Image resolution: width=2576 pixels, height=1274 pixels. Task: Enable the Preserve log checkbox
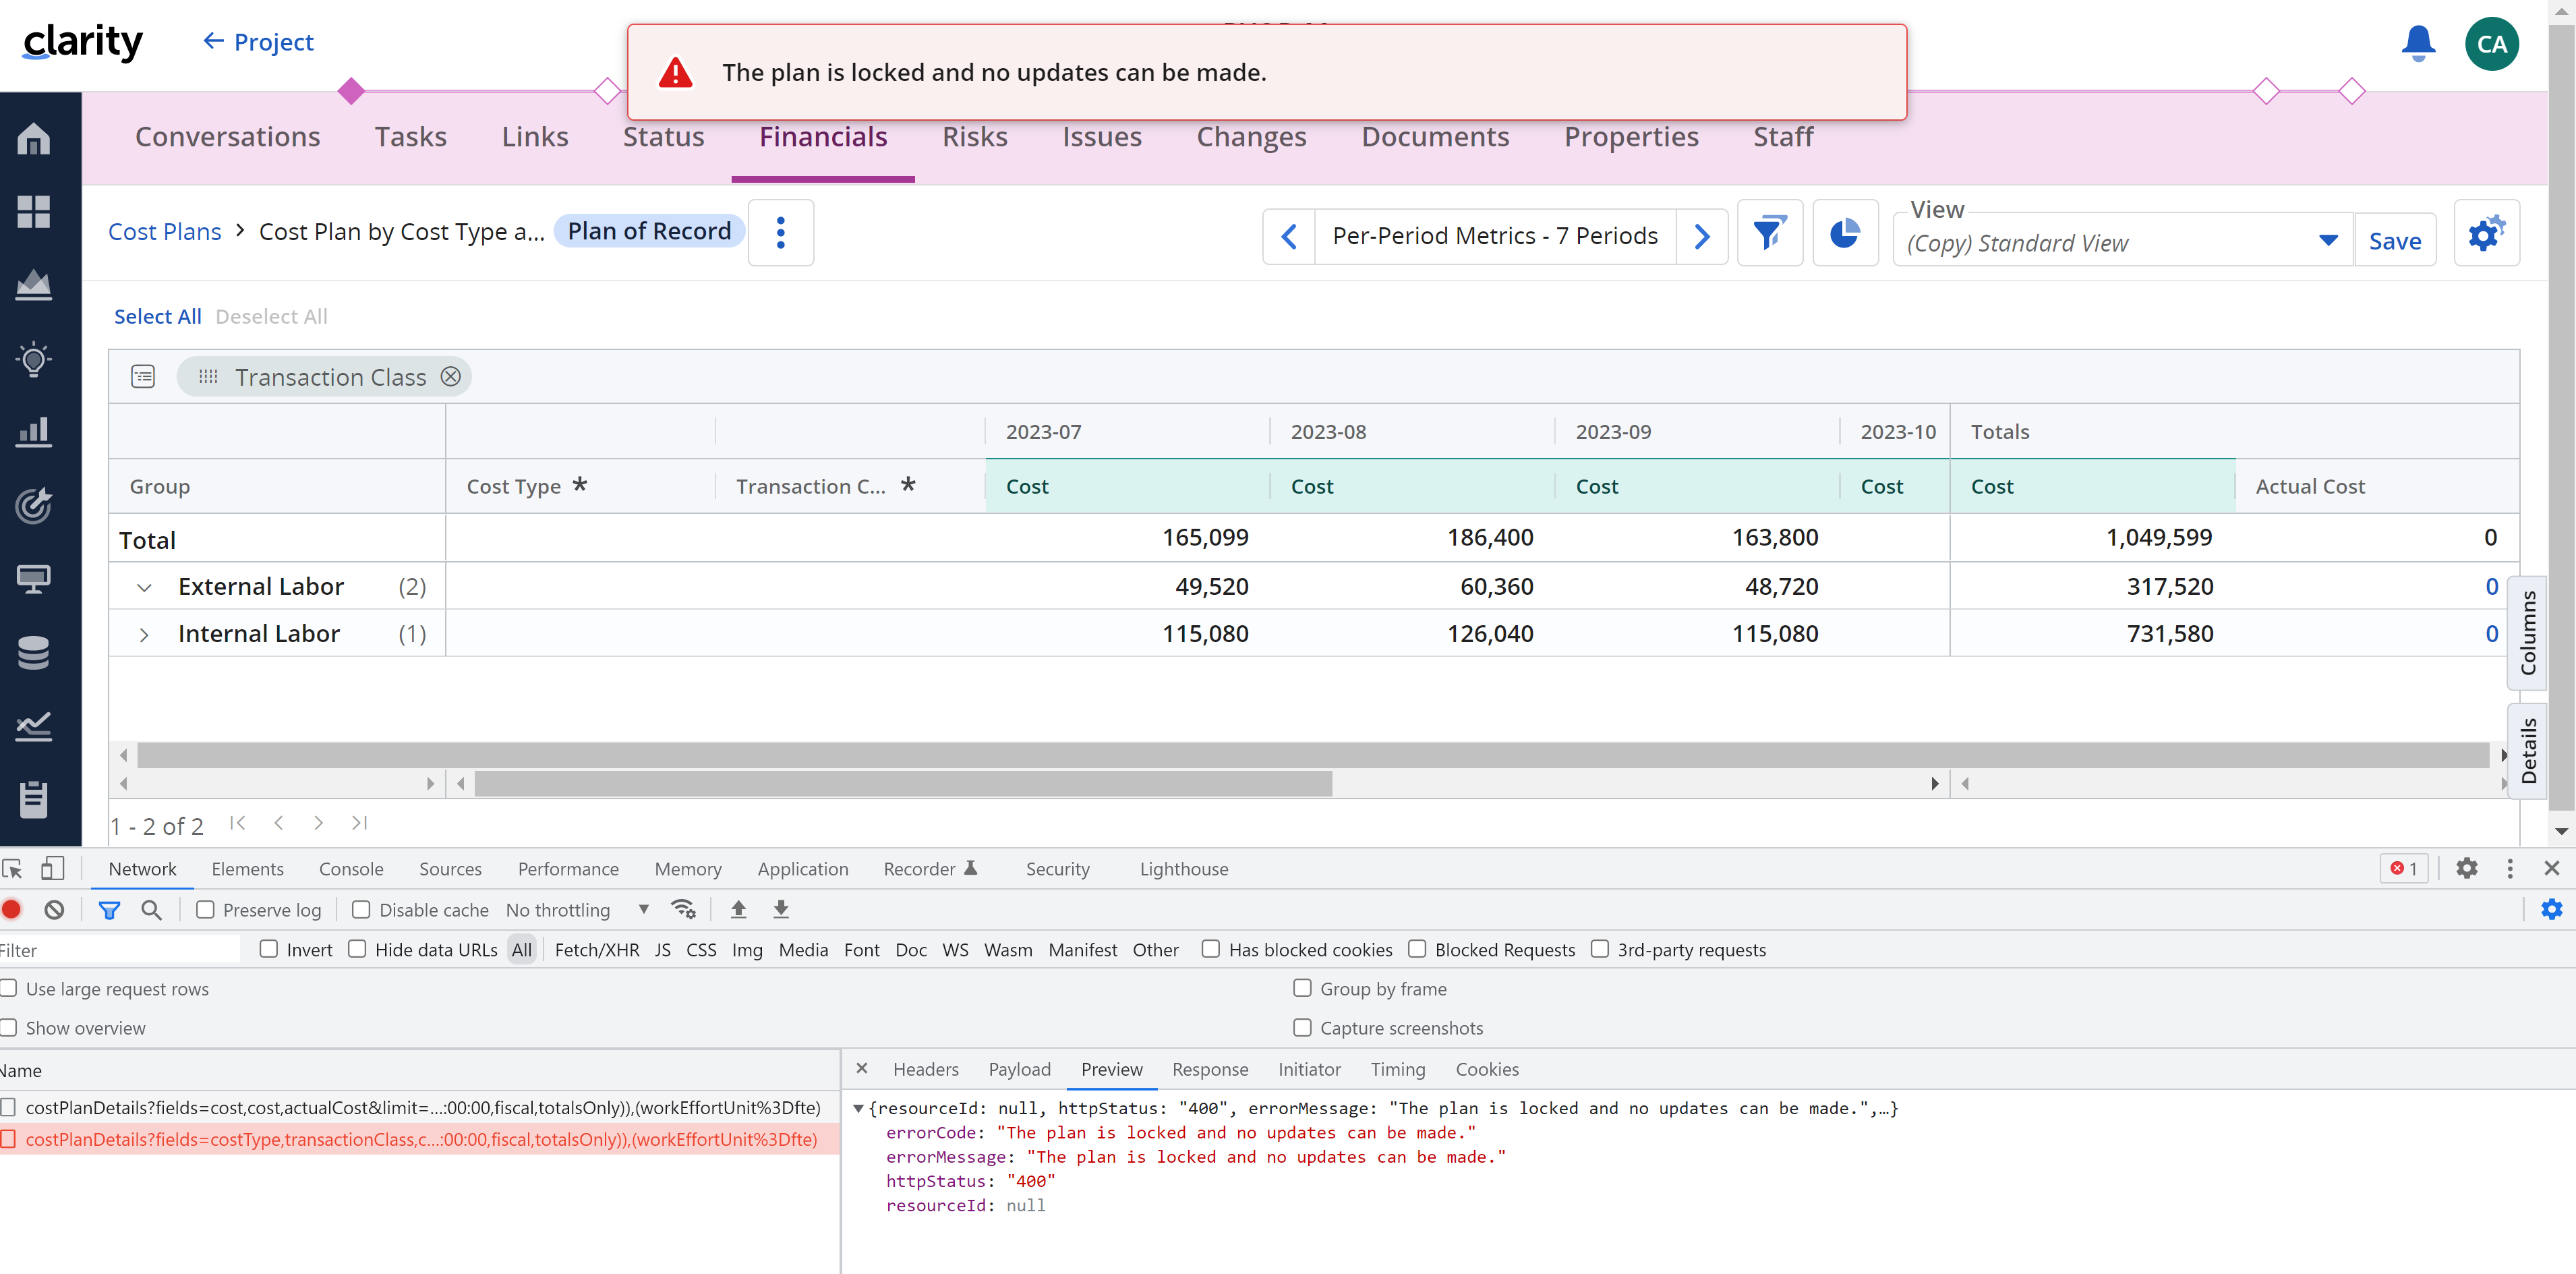pos(205,909)
